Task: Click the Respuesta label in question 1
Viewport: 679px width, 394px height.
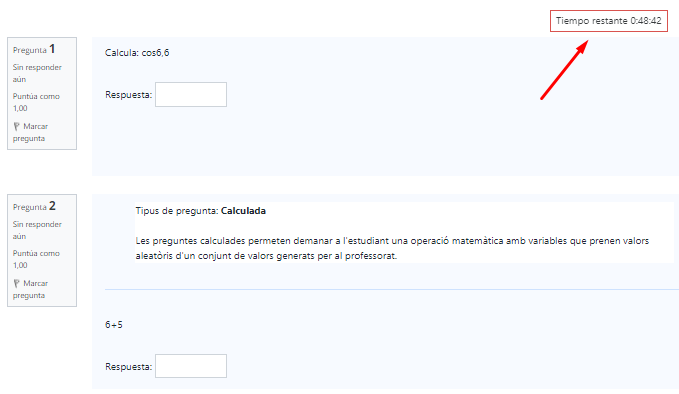Action: tap(129, 95)
